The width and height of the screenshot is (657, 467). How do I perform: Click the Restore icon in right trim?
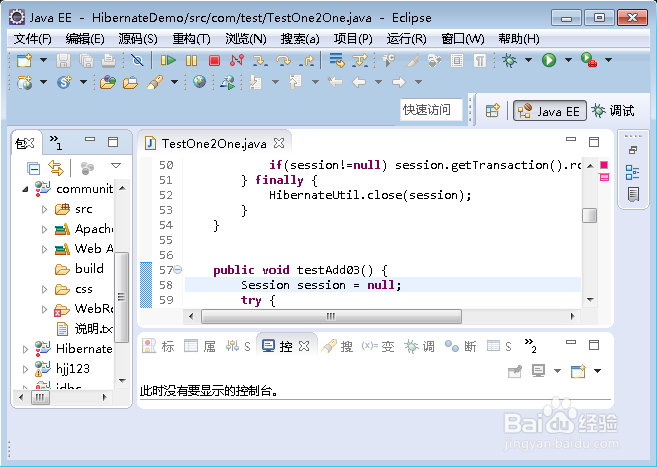pos(633,150)
